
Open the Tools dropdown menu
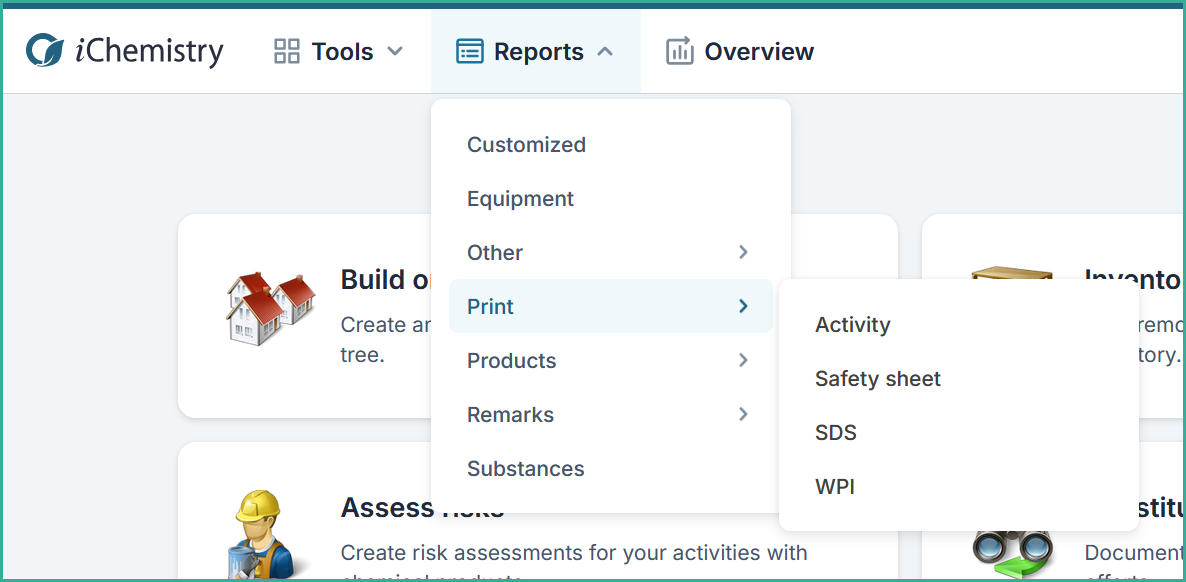338,51
